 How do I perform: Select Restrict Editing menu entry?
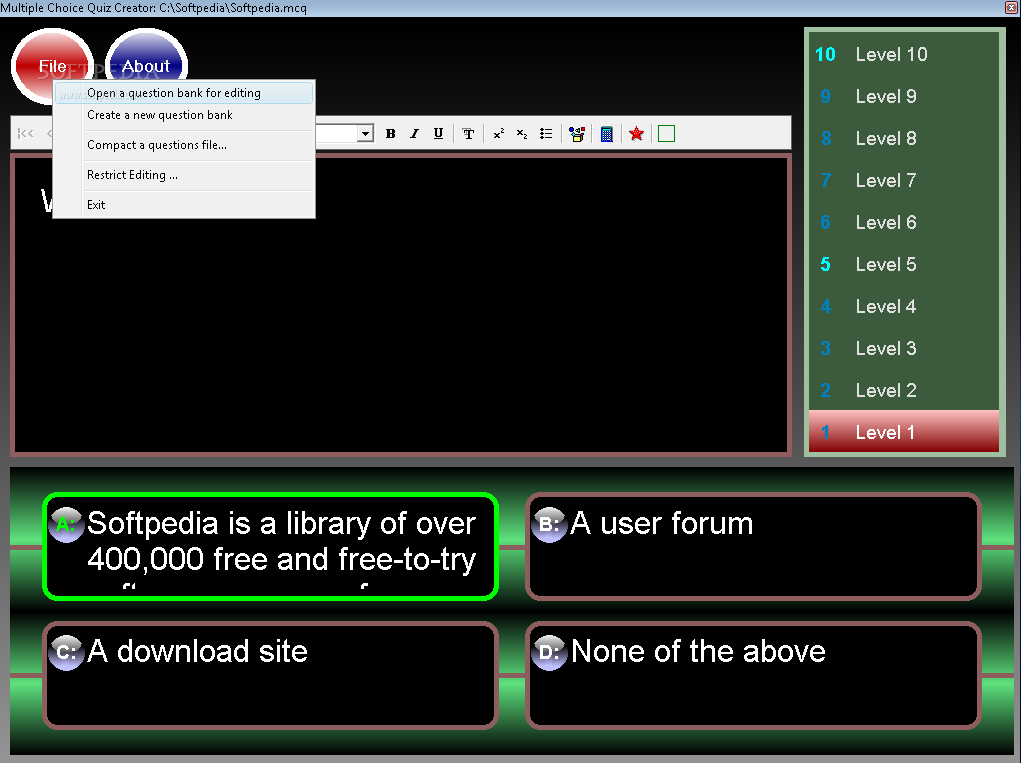184,175
